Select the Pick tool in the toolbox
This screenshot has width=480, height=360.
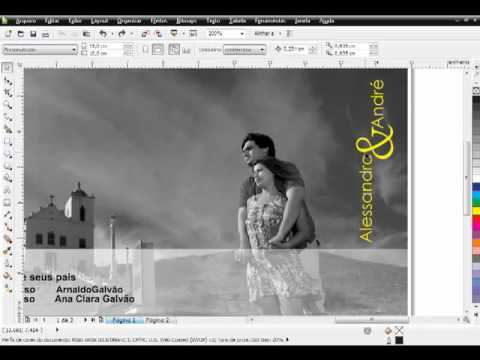(x=7, y=68)
